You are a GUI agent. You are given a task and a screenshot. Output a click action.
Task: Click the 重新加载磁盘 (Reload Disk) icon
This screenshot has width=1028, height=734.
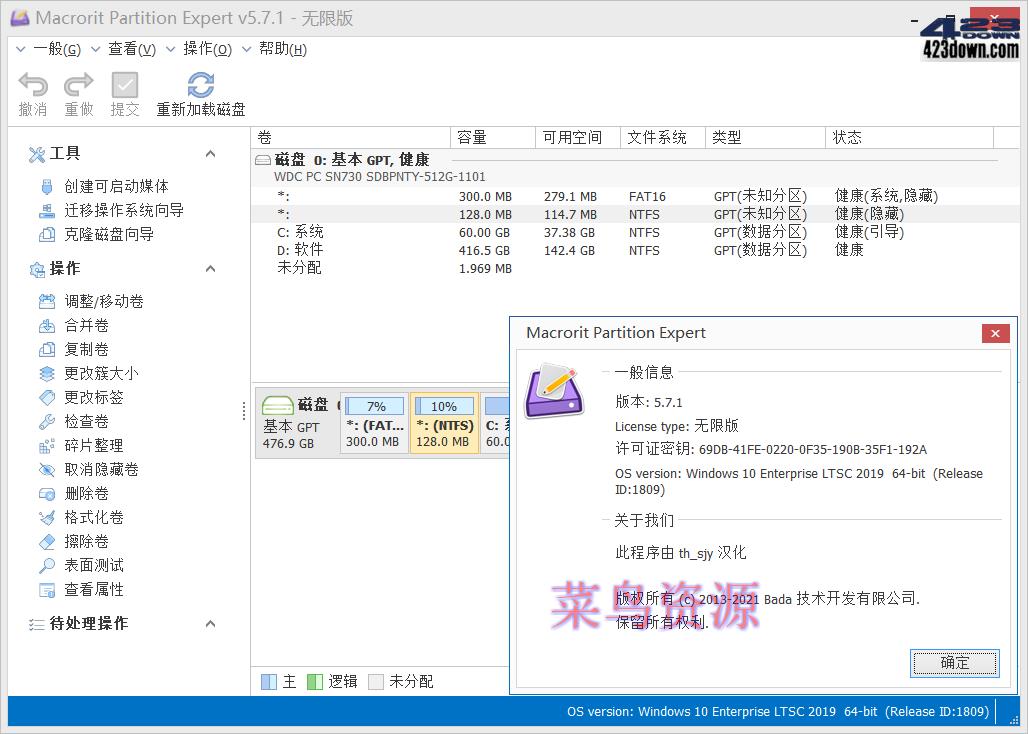[x=199, y=92]
